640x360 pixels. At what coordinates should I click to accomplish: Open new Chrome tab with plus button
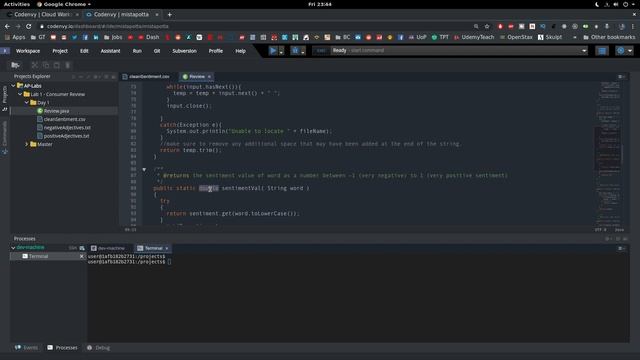pos(169,15)
